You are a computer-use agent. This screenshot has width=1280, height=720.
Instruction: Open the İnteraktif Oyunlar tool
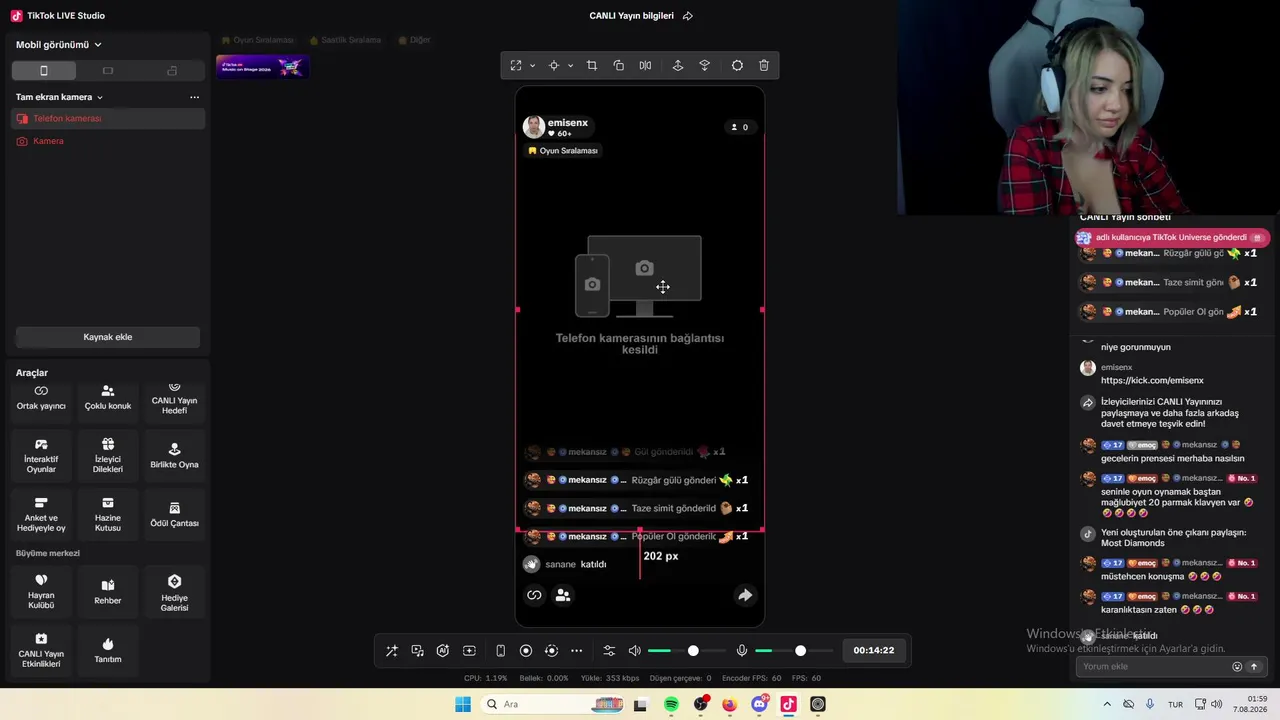click(x=41, y=456)
